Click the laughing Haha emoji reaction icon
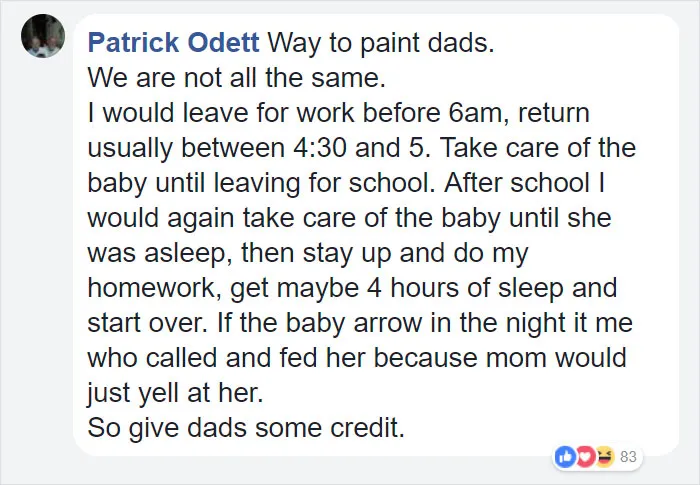 click(x=604, y=457)
